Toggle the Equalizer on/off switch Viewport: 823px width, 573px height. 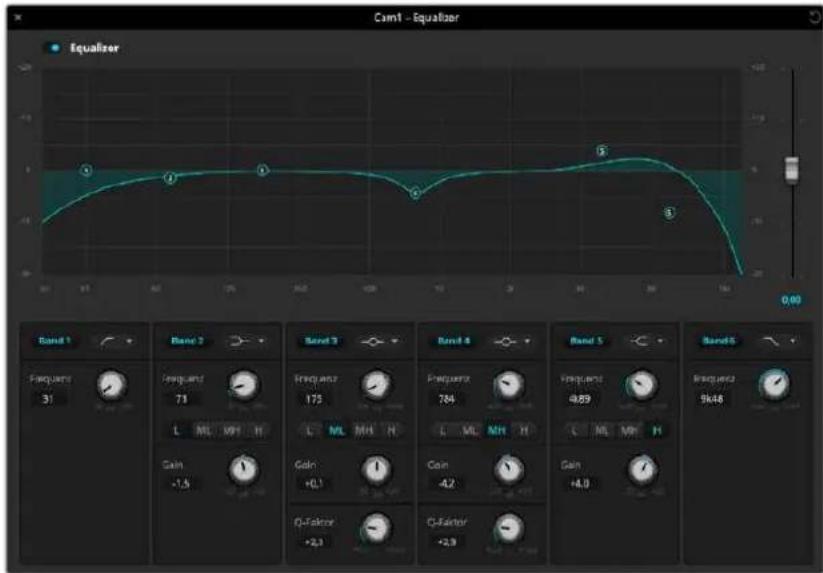point(54,48)
